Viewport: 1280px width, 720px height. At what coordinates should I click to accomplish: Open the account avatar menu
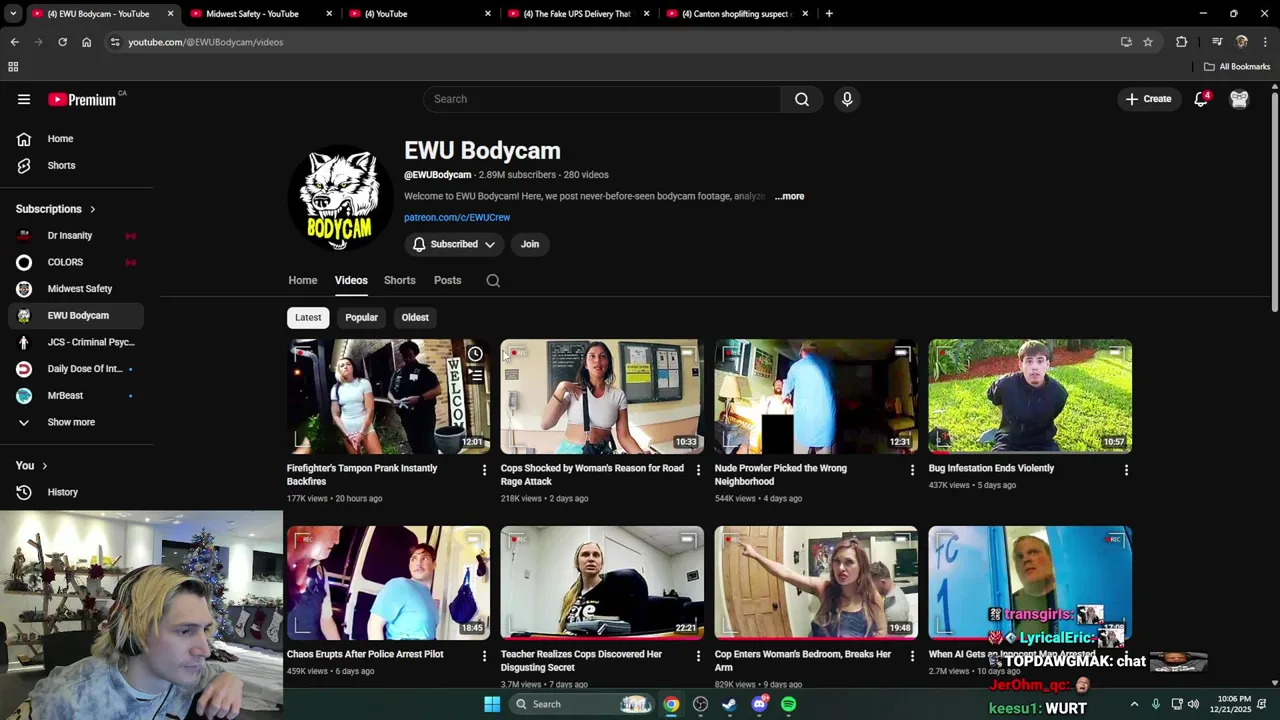pyautogui.click(x=1239, y=99)
